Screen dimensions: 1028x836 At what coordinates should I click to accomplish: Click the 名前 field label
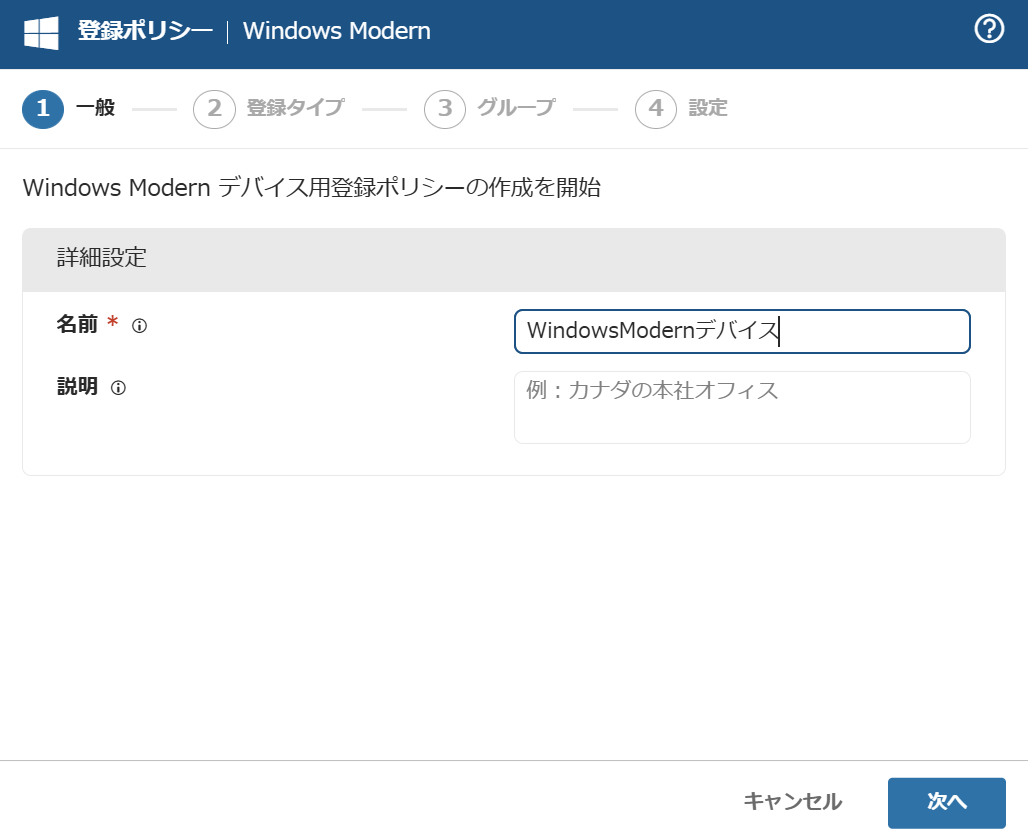coord(77,324)
